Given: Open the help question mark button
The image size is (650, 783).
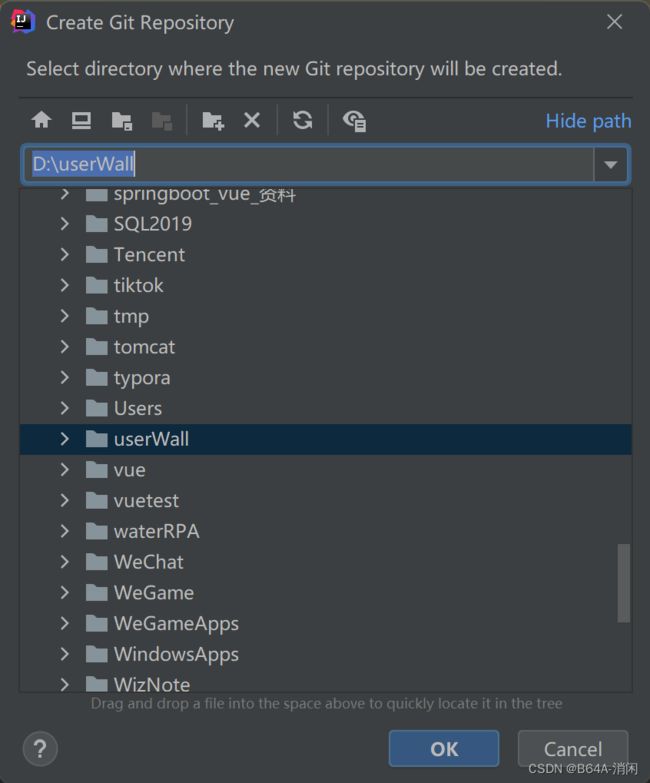Looking at the screenshot, I should pyautogui.click(x=40, y=749).
